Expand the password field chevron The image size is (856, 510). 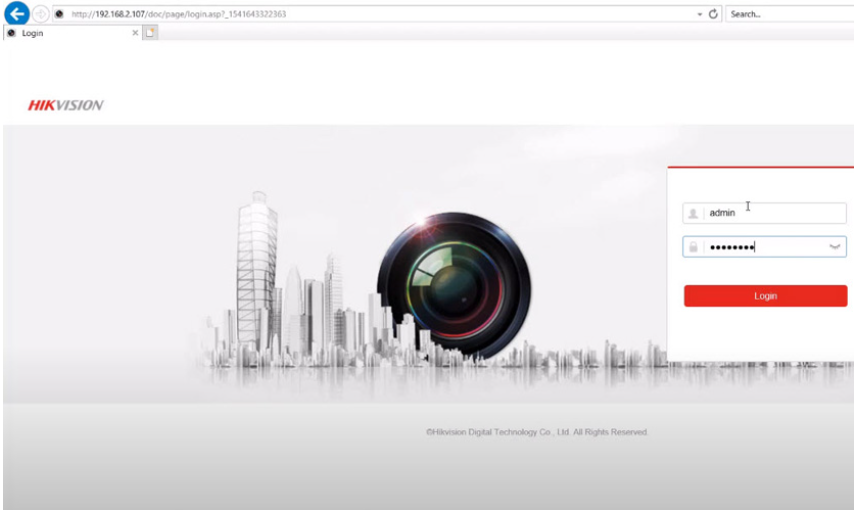[835, 247]
